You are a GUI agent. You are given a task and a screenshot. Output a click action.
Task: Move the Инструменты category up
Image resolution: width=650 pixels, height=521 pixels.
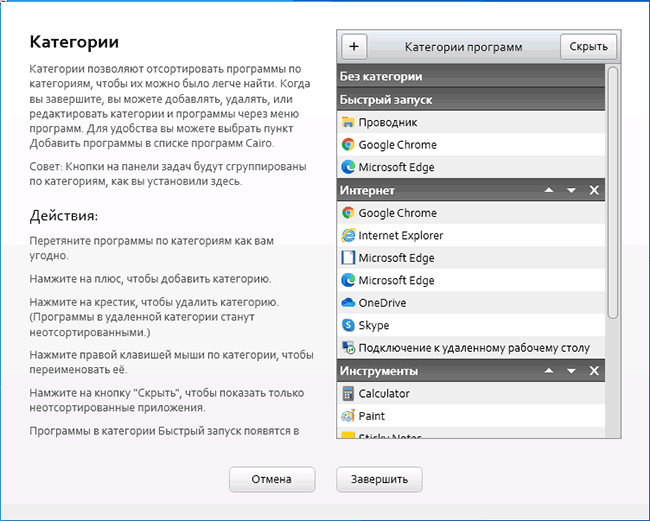coord(549,370)
